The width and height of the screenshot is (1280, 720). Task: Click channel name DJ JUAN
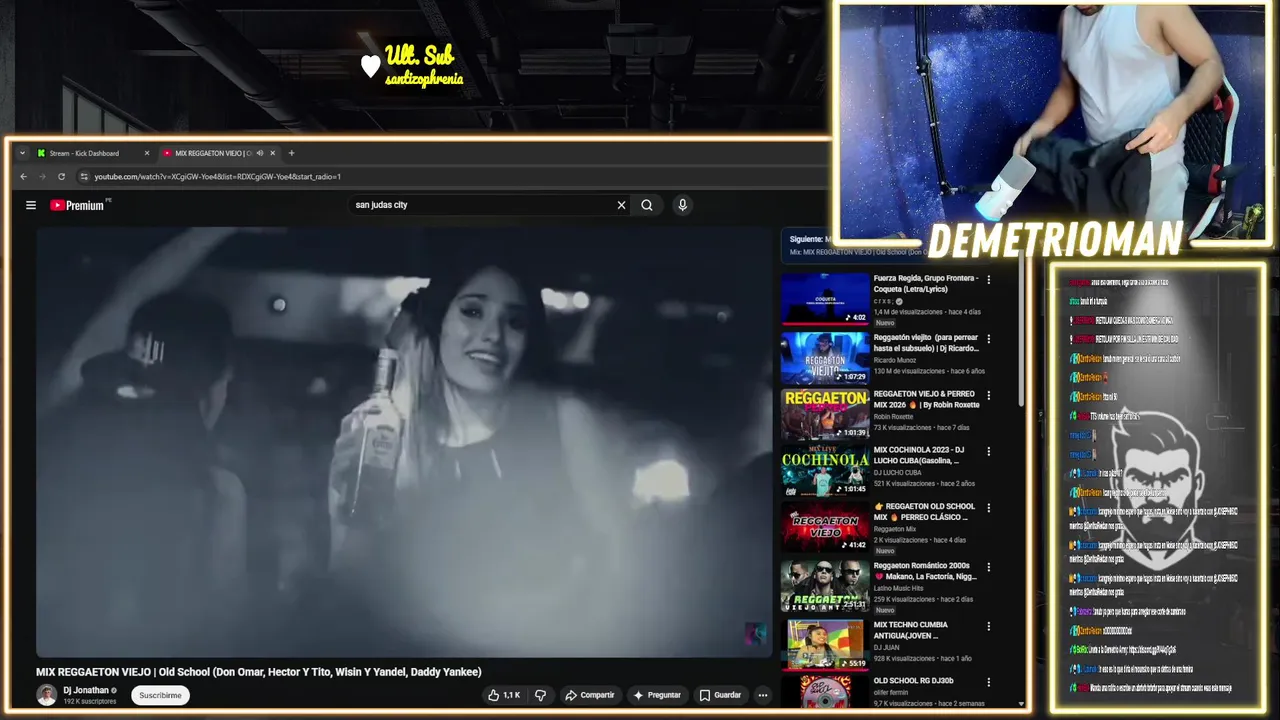(x=886, y=647)
